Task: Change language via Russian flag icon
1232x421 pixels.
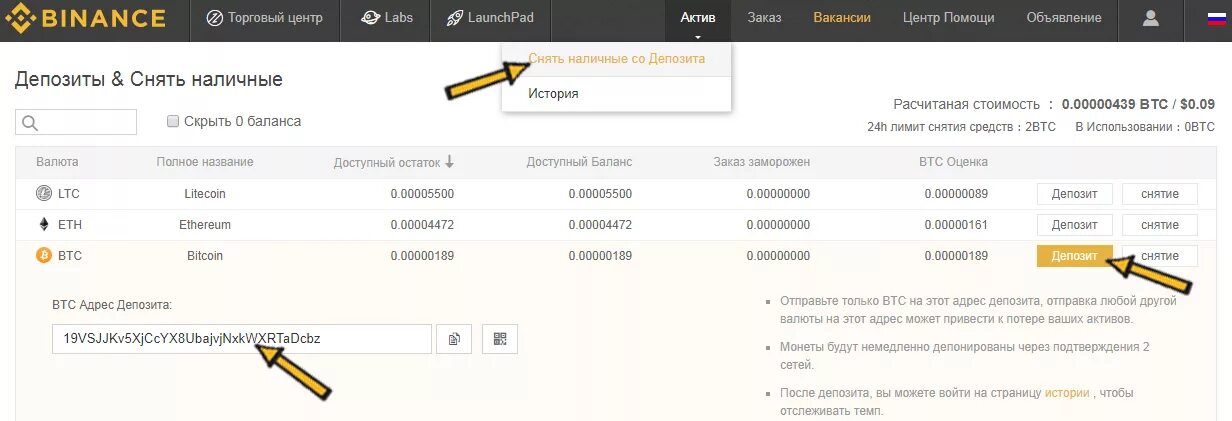Action: 1217,18
